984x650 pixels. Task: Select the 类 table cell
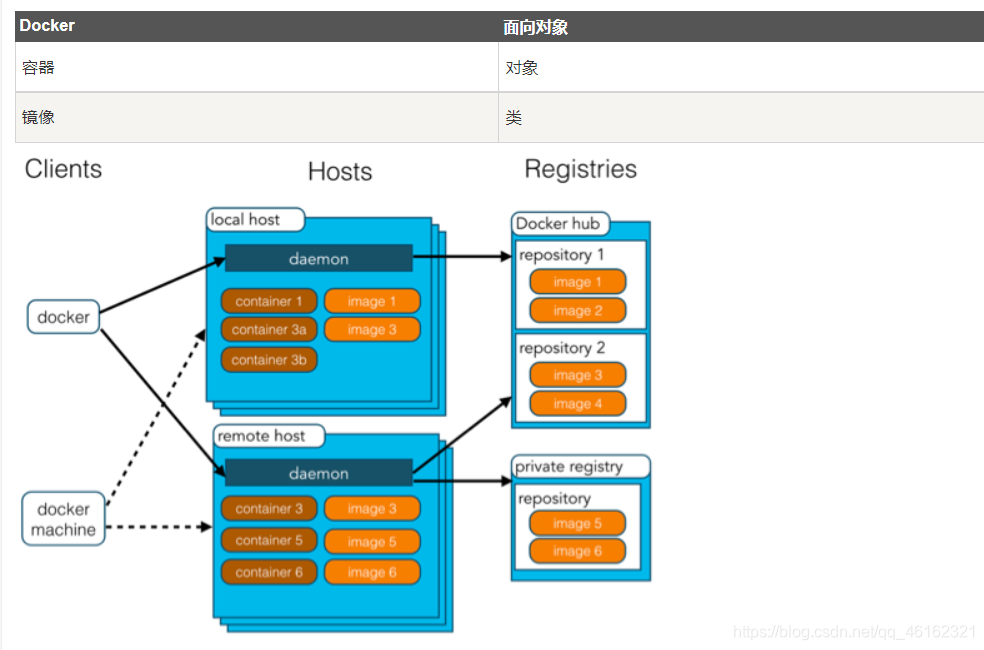pos(741,117)
